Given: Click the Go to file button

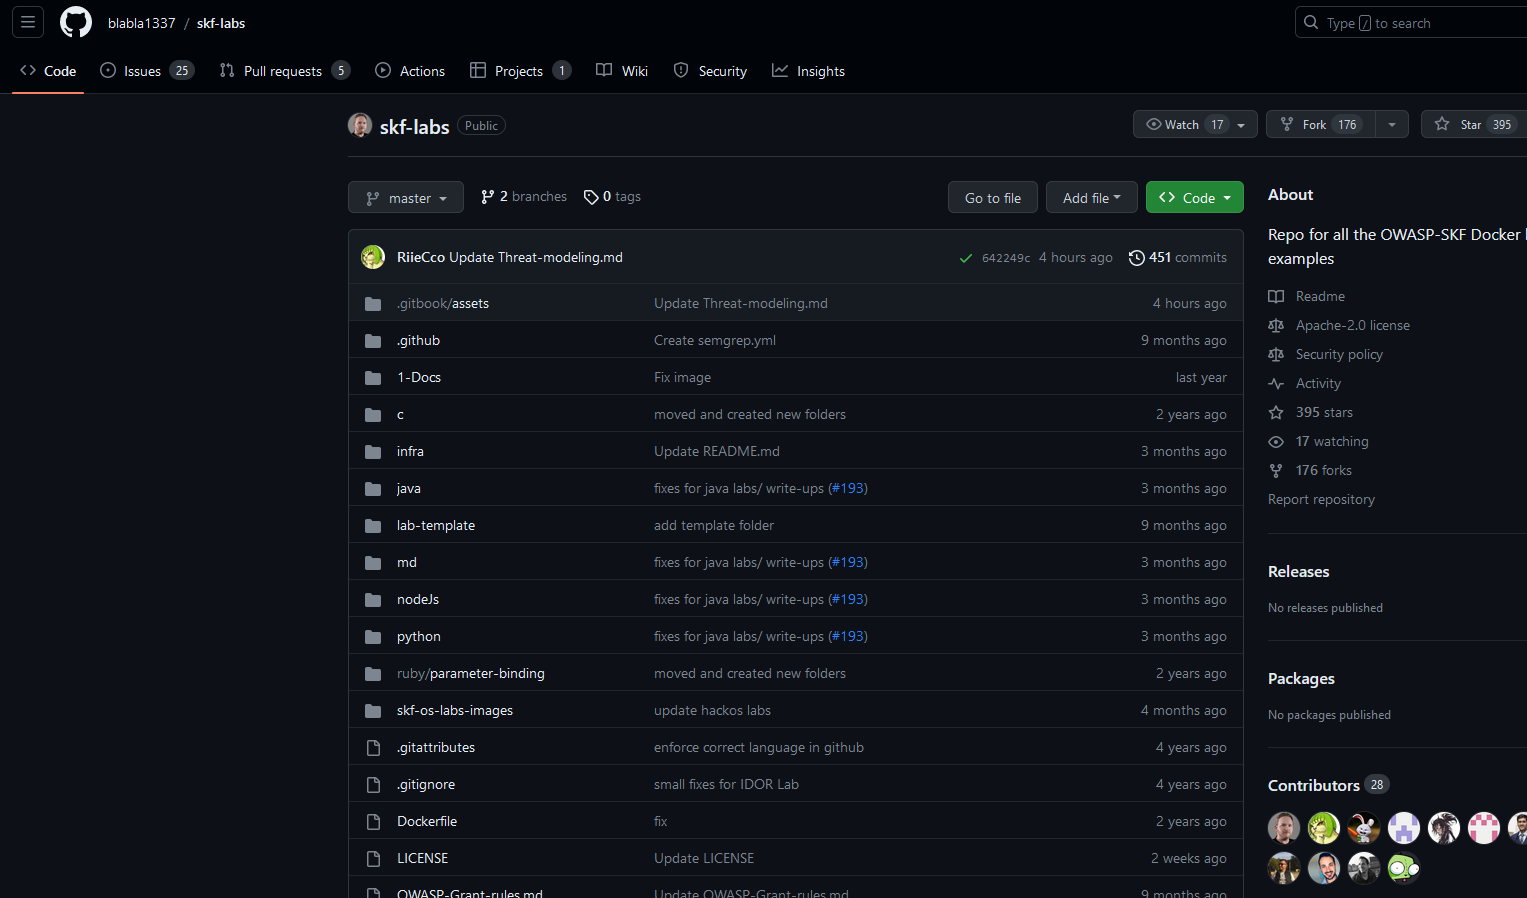Looking at the screenshot, I should point(993,197).
